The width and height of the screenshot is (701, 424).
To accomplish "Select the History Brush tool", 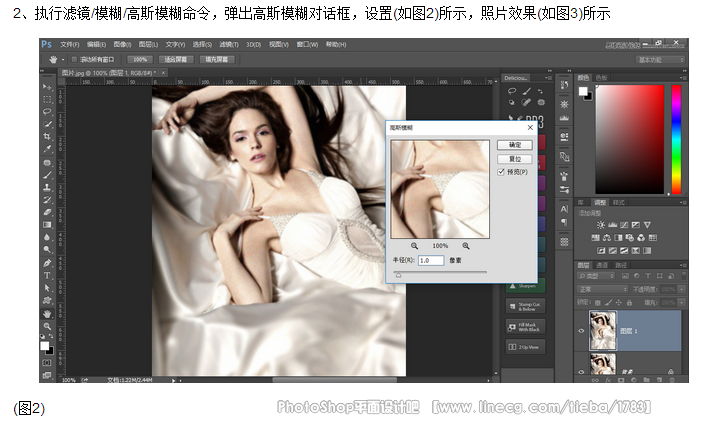I will 47,200.
